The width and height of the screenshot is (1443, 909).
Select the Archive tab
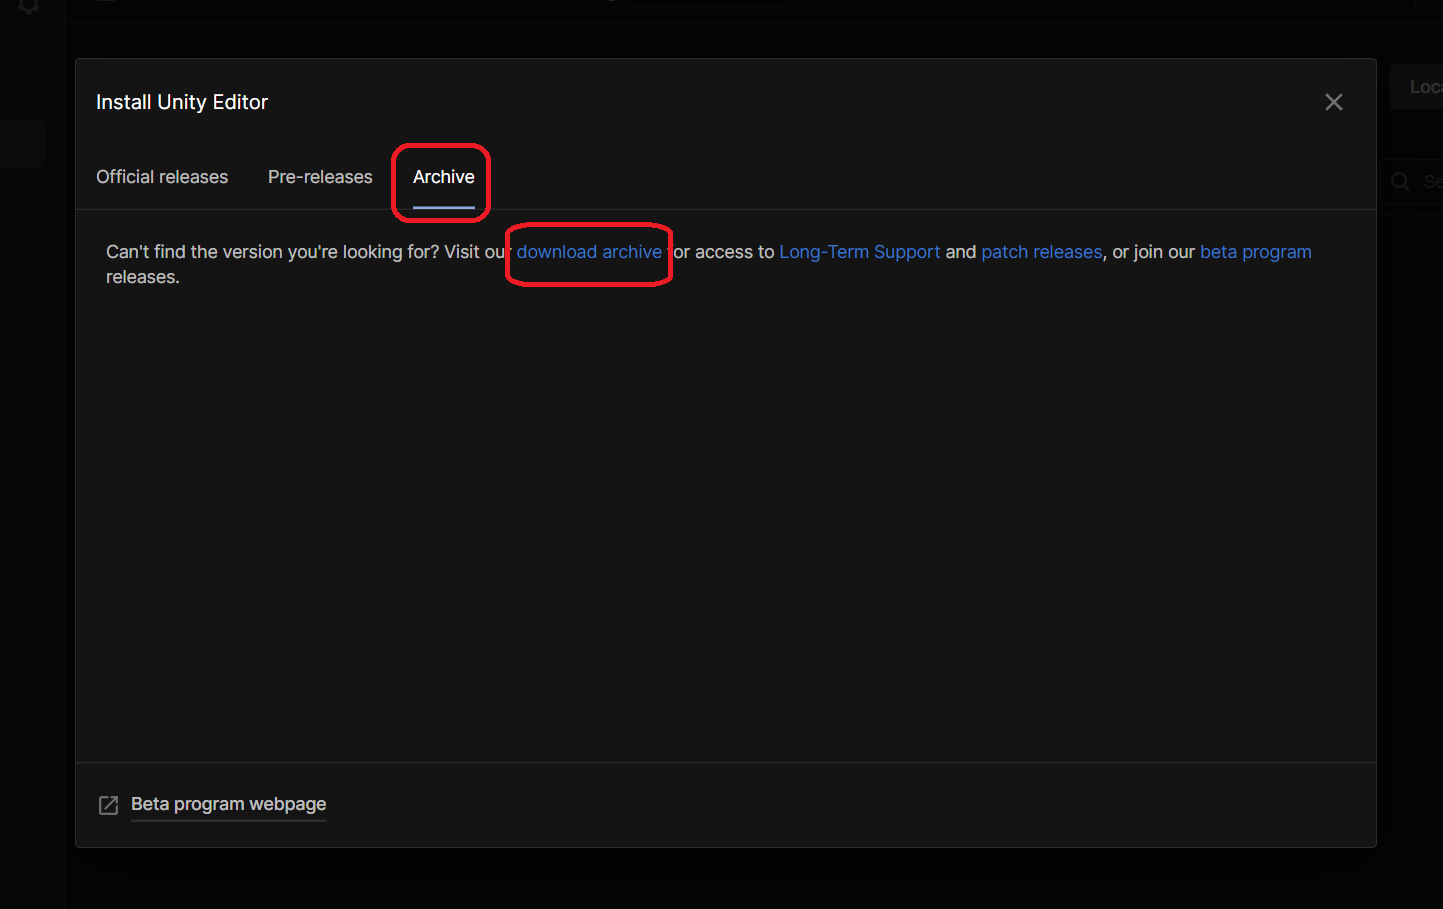[x=444, y=177]
